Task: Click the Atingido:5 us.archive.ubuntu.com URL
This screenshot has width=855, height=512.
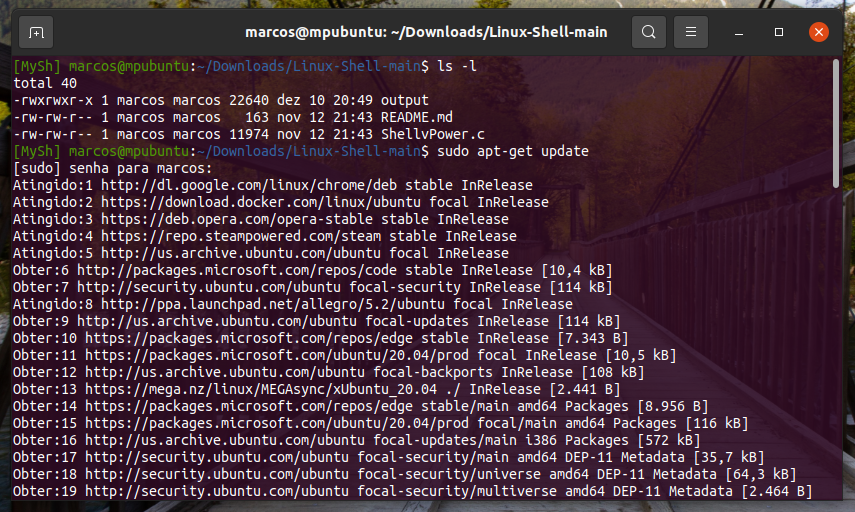Action: (x=241, y=253)
